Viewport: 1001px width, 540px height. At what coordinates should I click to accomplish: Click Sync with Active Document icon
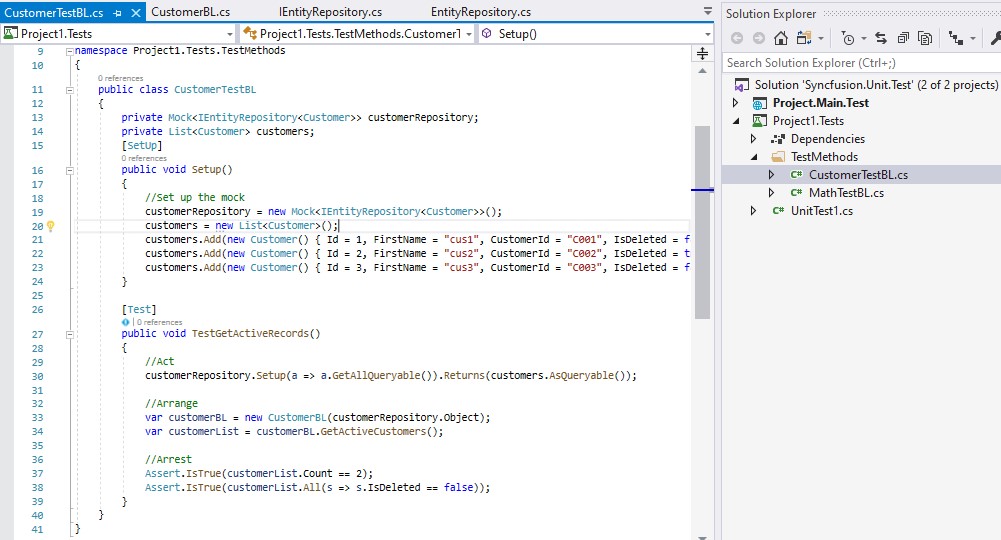tap(881, 38)
